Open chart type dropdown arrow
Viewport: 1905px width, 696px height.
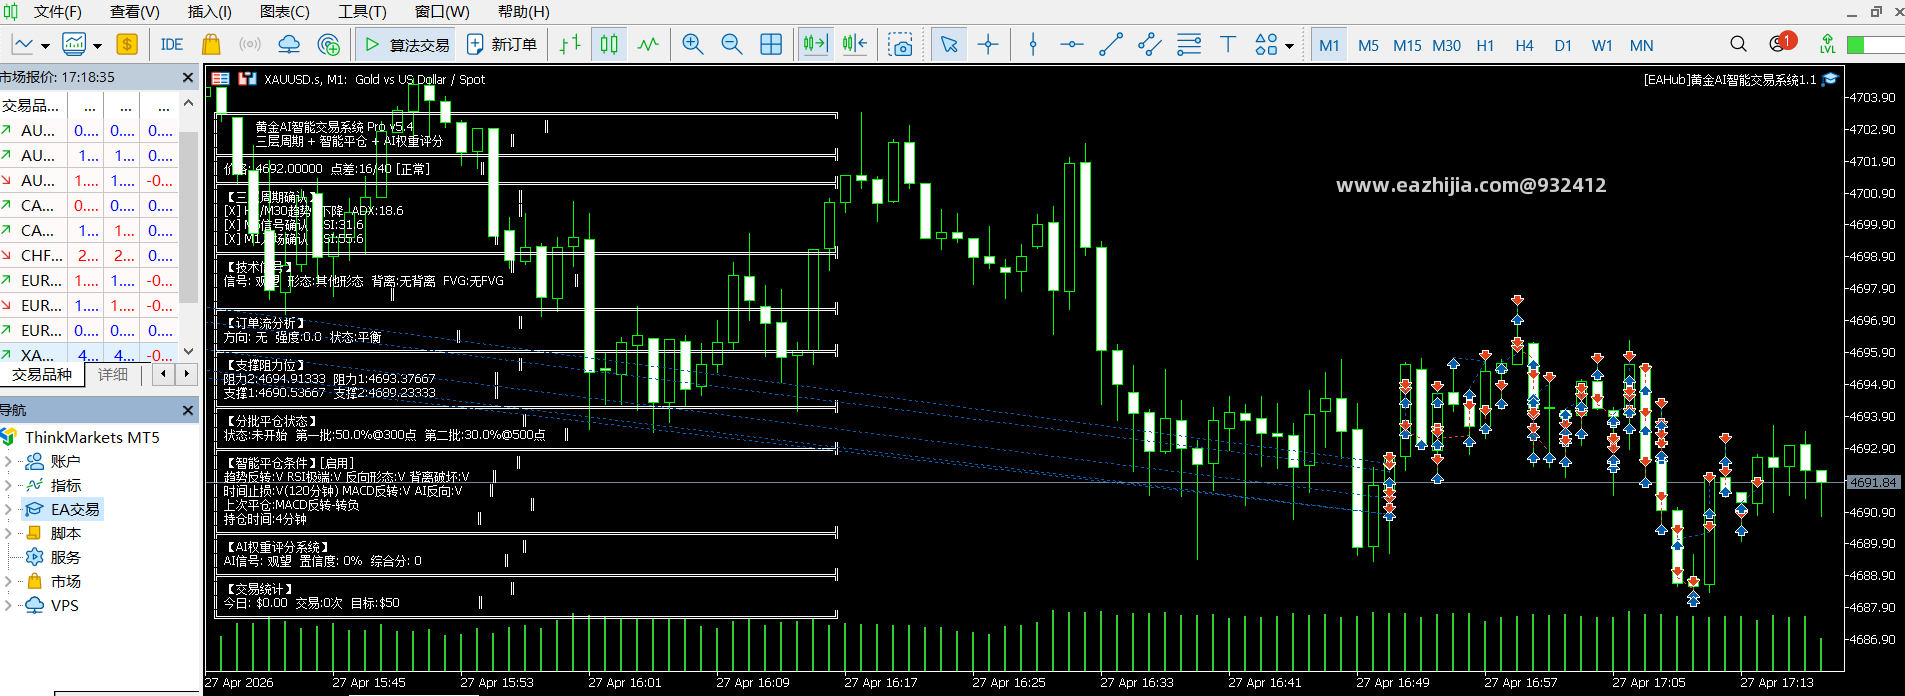pyautogui.click(x=45, y=46)
